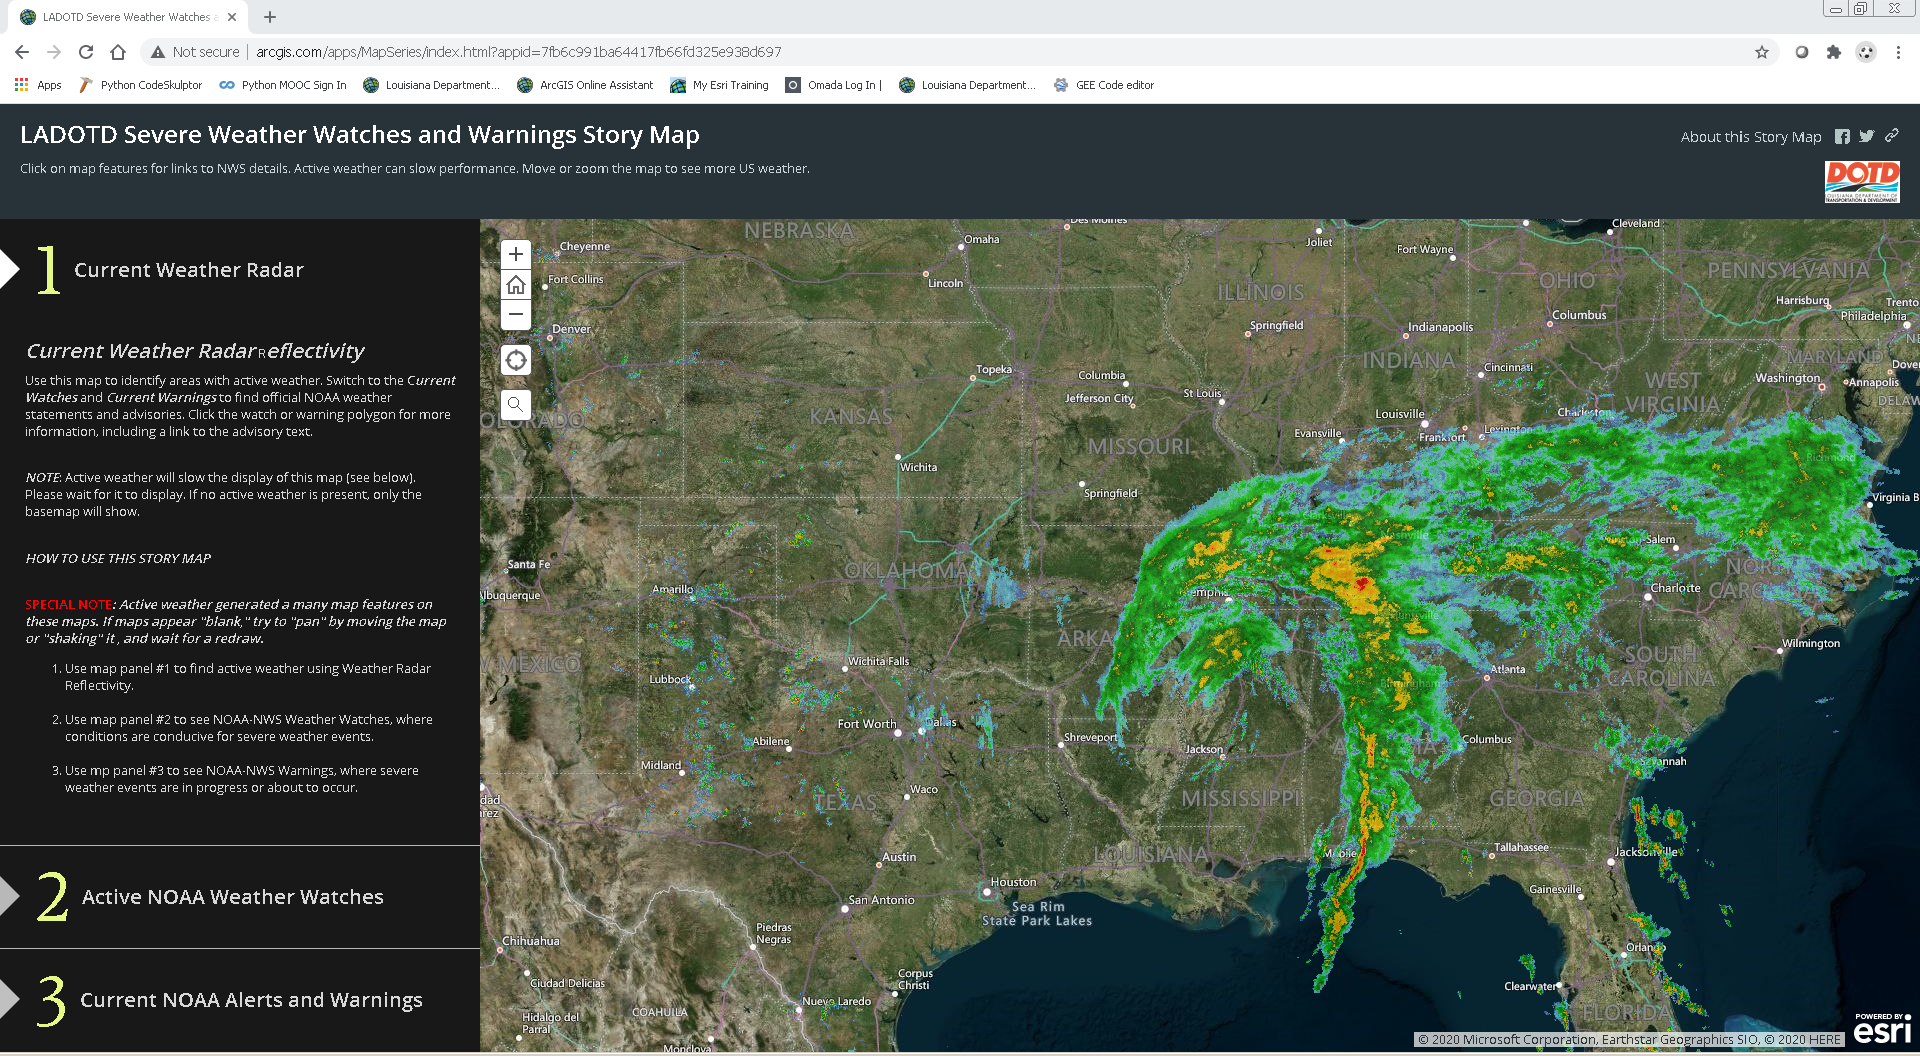This screenshot has height=1056, width=1920.
Task: Open the user profile avatar
Action: tap(1866, 52)
